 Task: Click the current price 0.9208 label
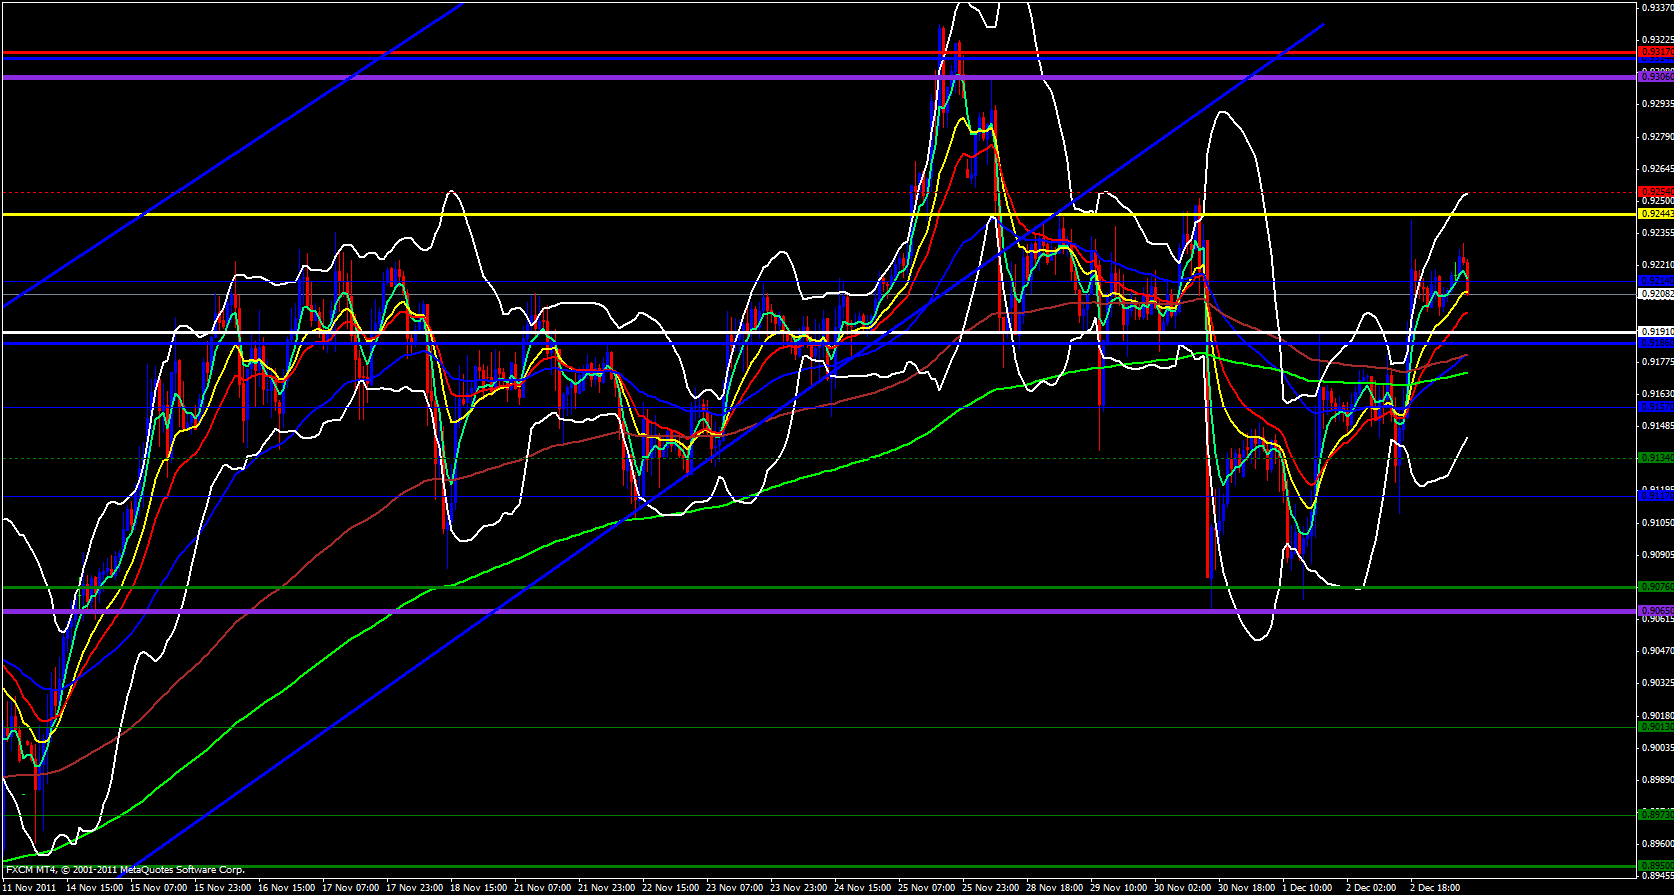coord(1655,294)
